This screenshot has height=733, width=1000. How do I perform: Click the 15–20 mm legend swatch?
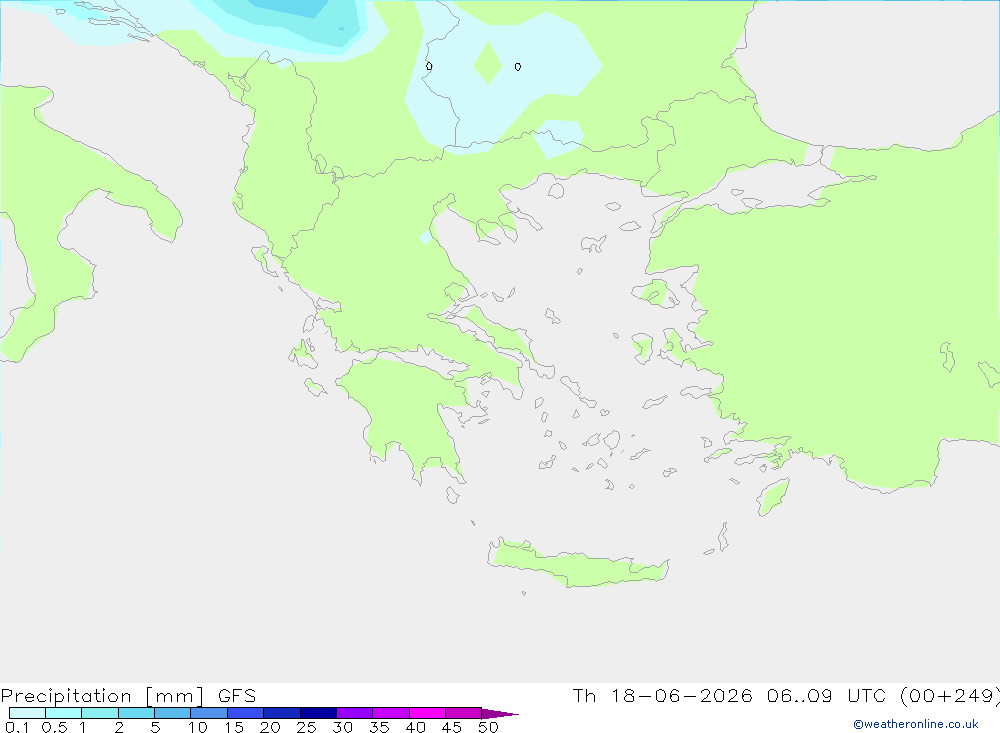point(245,713)
